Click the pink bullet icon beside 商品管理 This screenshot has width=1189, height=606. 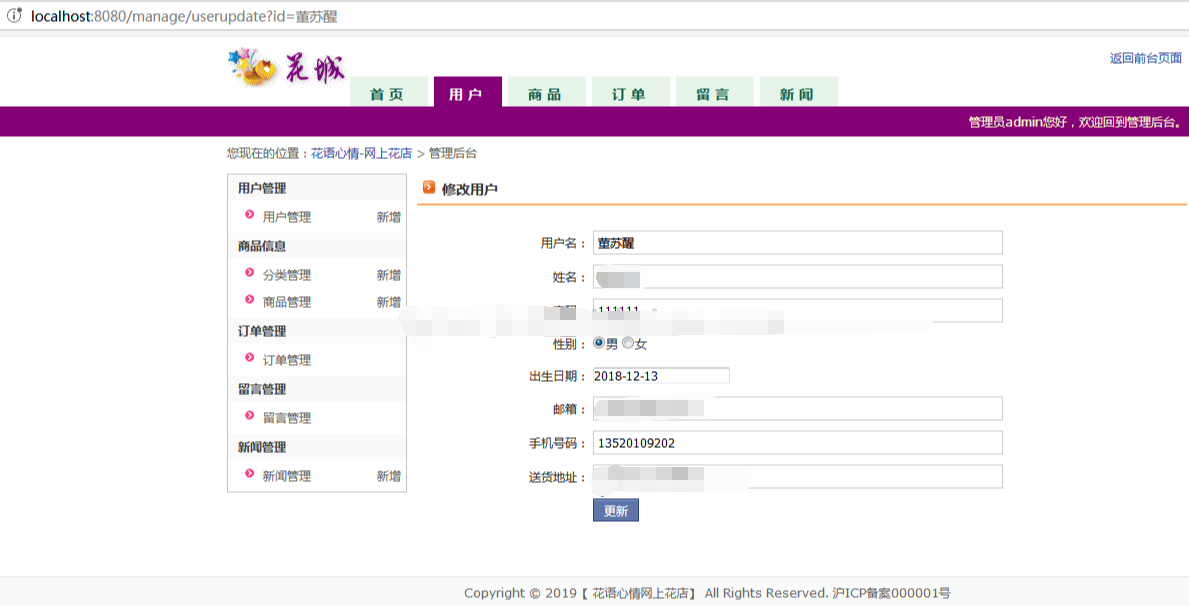point(249,300)
